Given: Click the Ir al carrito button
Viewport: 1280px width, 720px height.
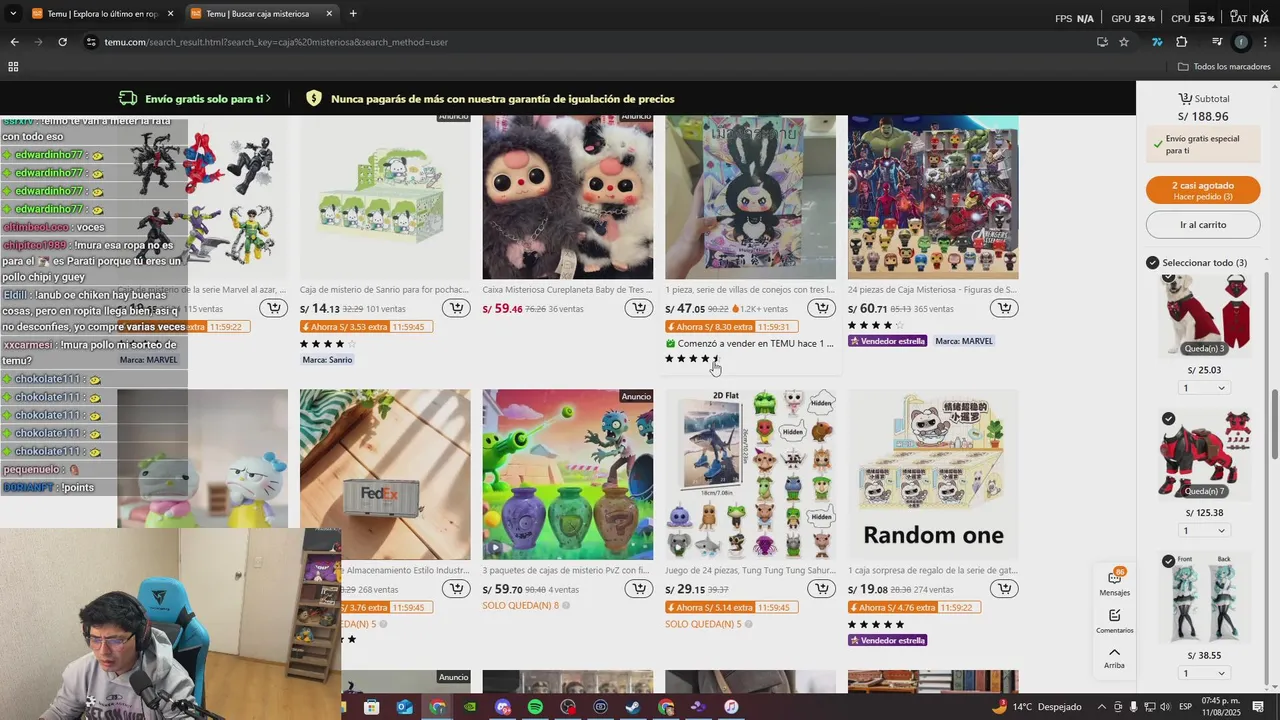Looking at the screenshot, I should pos(1203,225).
